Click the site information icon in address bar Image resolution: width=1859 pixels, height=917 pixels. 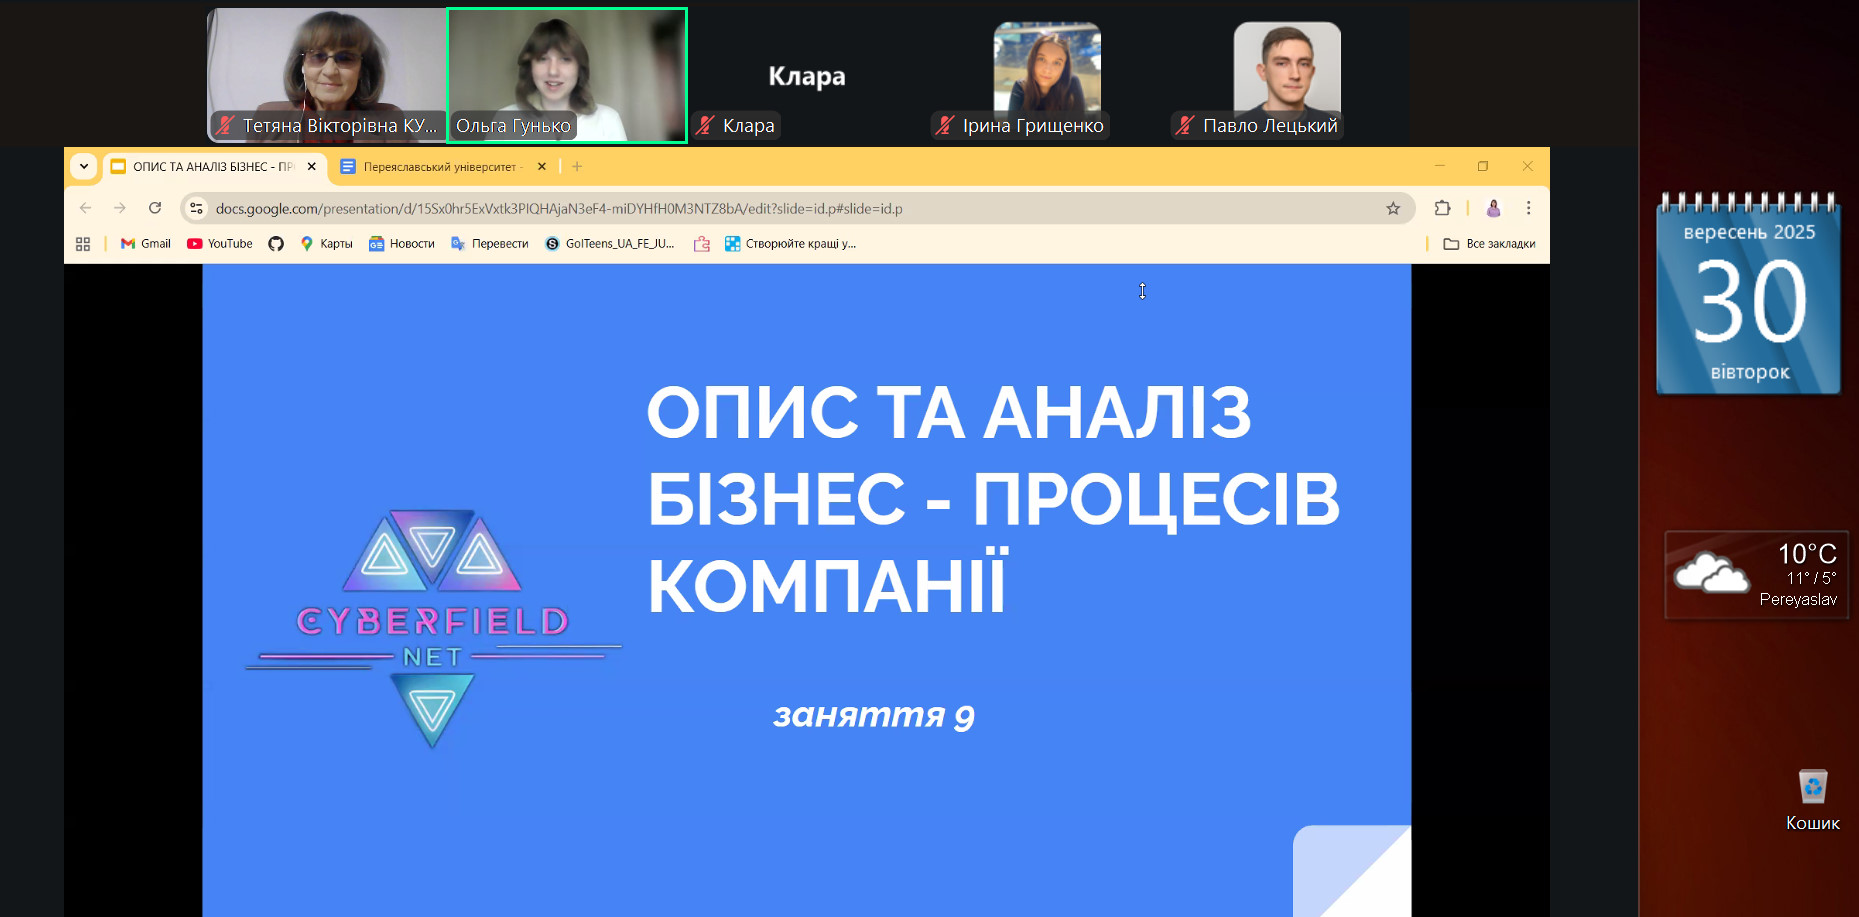197,208
